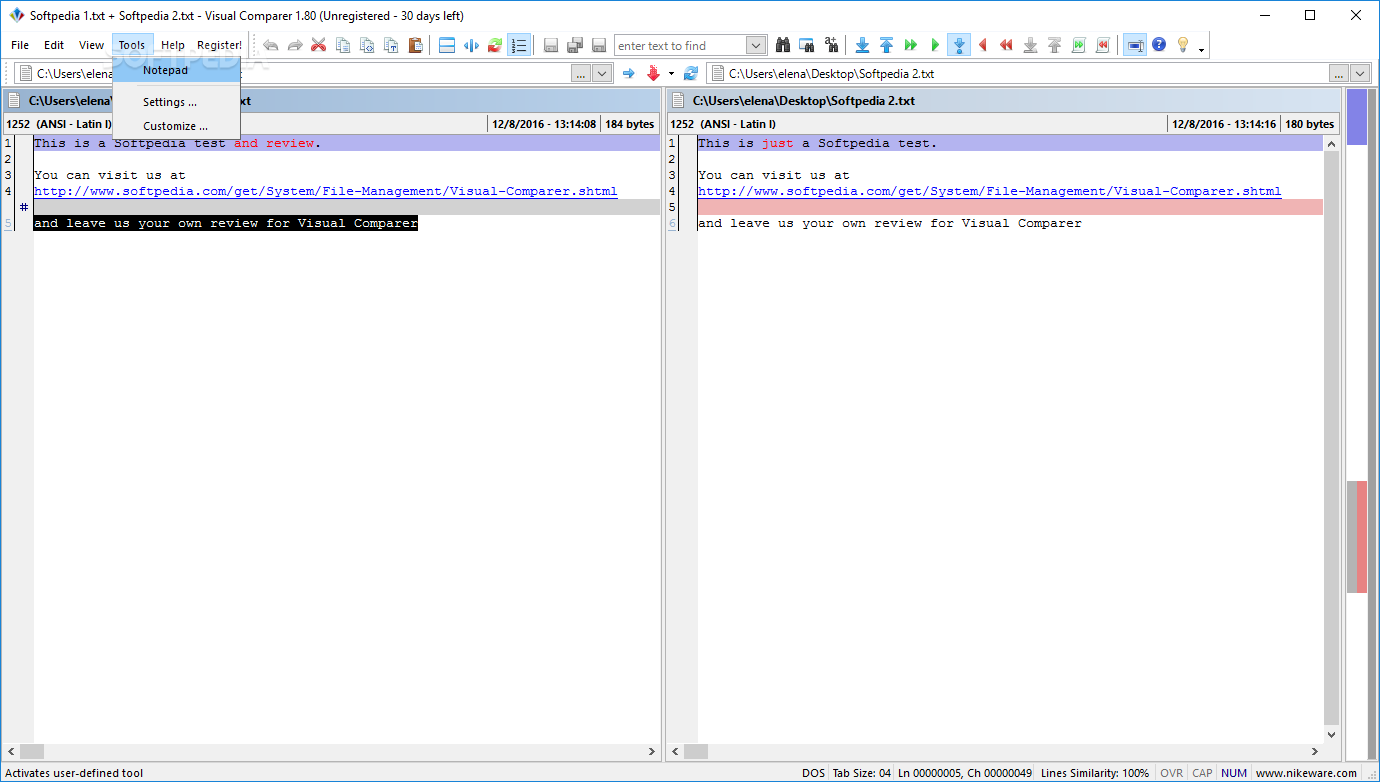Choose Settings ... from the Tools menu
This screenshot has height=782, width=1380.
point(176,102)
